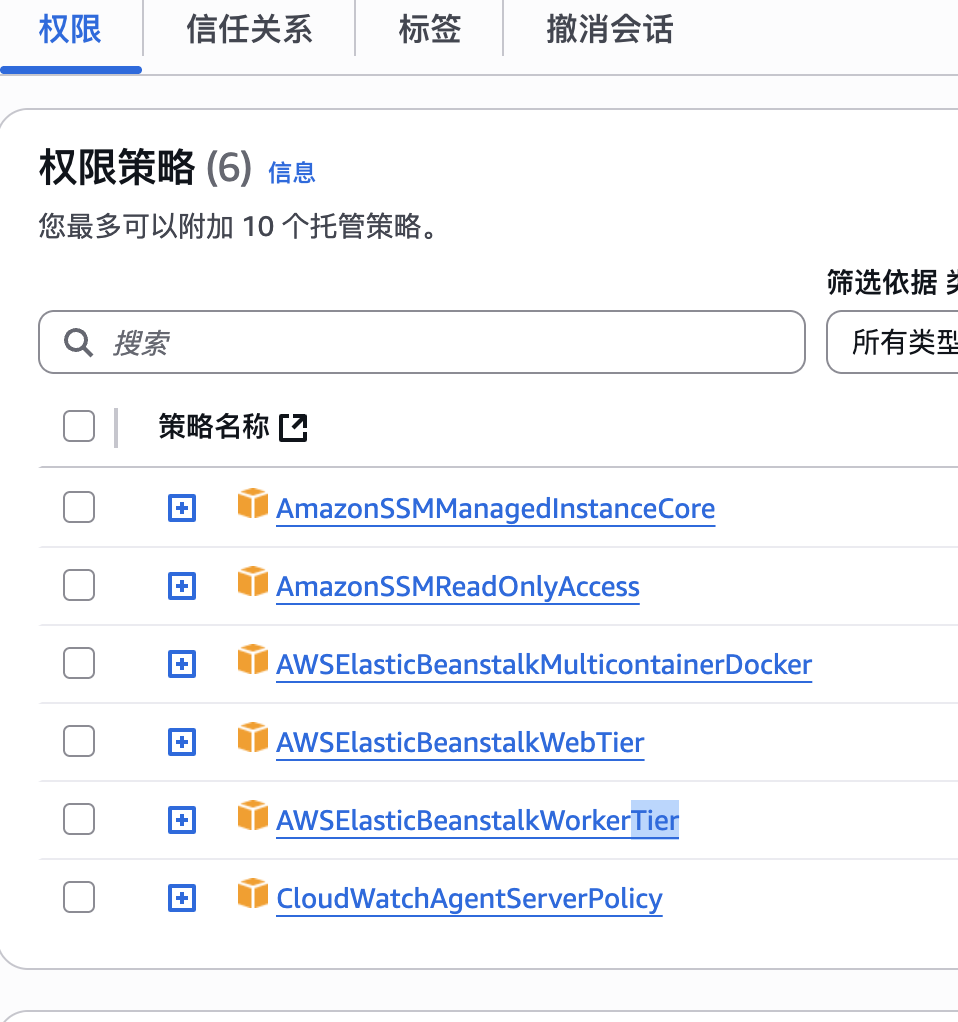
Task: Click the search magnifier icon
Action: coord(78,342)
